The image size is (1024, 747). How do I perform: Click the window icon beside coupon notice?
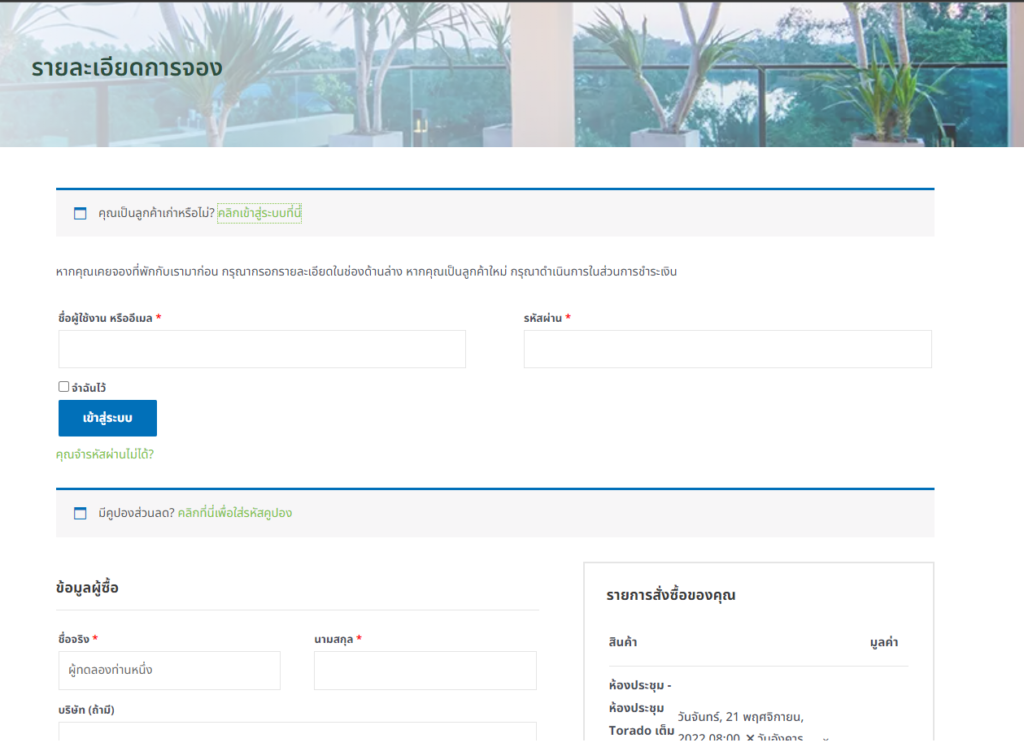[x=80, y=513]
